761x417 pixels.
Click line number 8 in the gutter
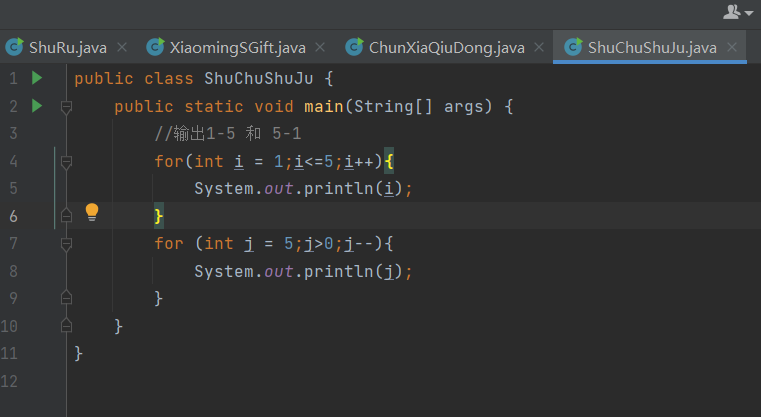point(13,271)
